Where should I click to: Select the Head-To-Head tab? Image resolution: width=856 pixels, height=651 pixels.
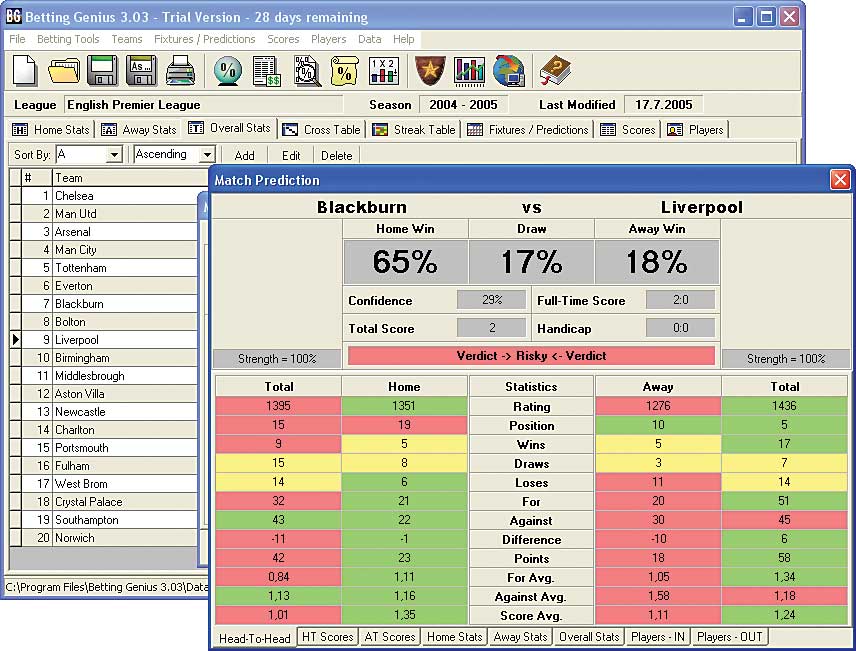pyautogui.click(x=254, y=638)
